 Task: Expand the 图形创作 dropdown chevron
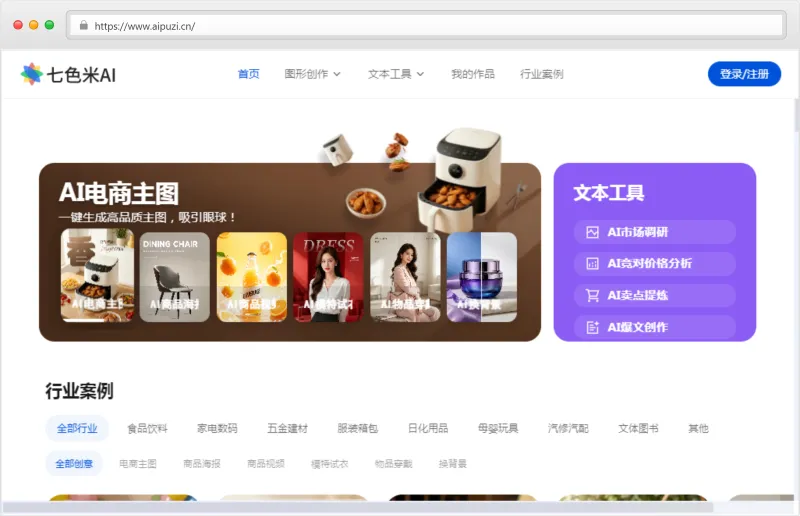point(337,74)
